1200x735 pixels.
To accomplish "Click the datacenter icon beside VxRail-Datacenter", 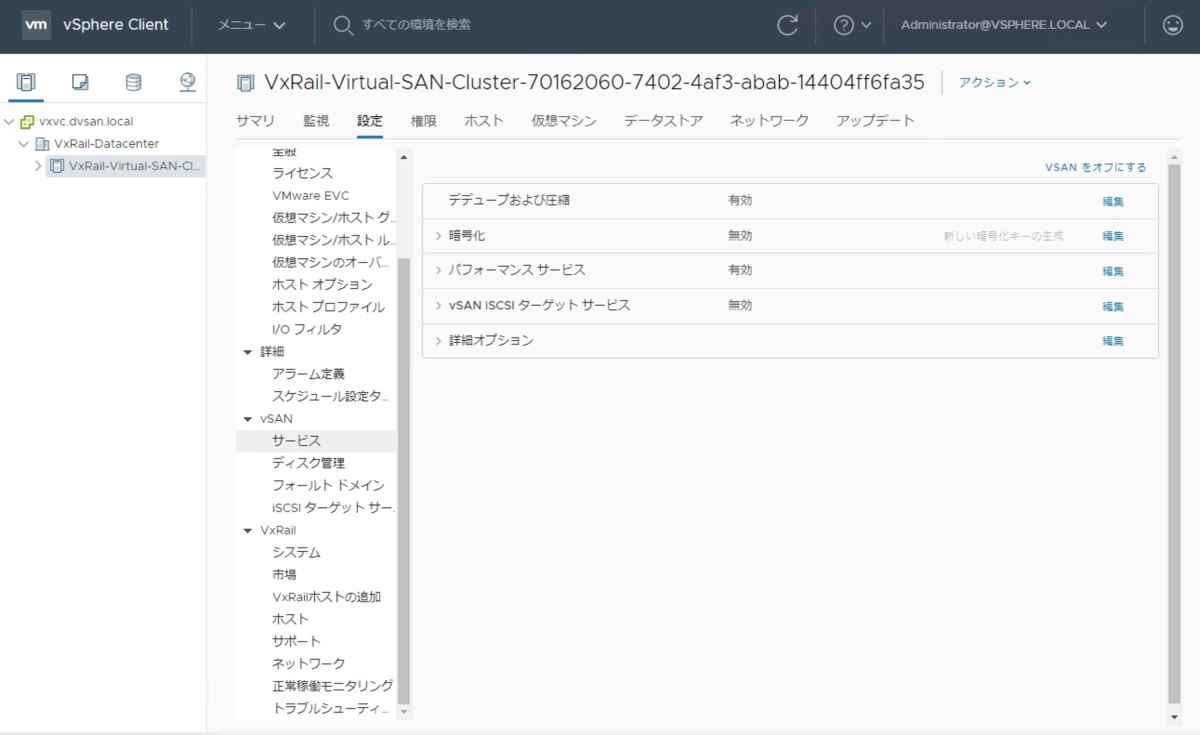I will (42, 144).
